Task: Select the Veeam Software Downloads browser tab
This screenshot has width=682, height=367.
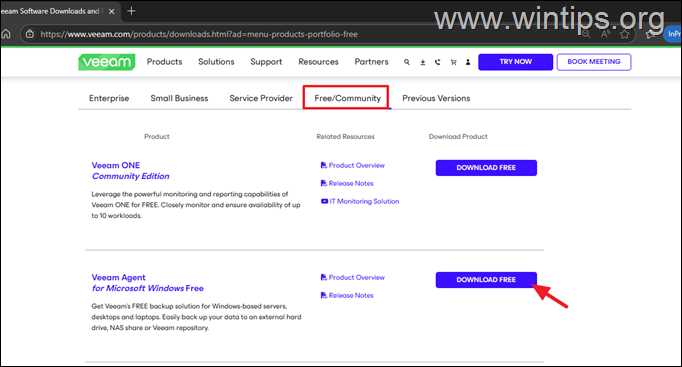Action: tap(52, 11)
